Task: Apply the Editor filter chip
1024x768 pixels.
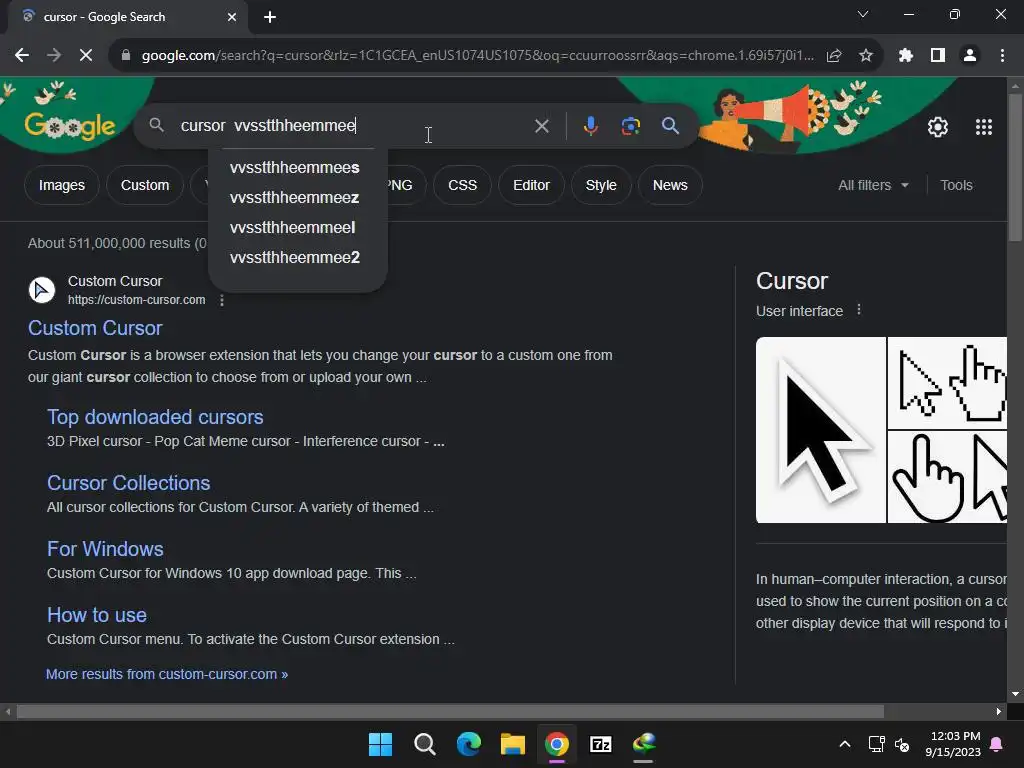Action: pos(531,185)
